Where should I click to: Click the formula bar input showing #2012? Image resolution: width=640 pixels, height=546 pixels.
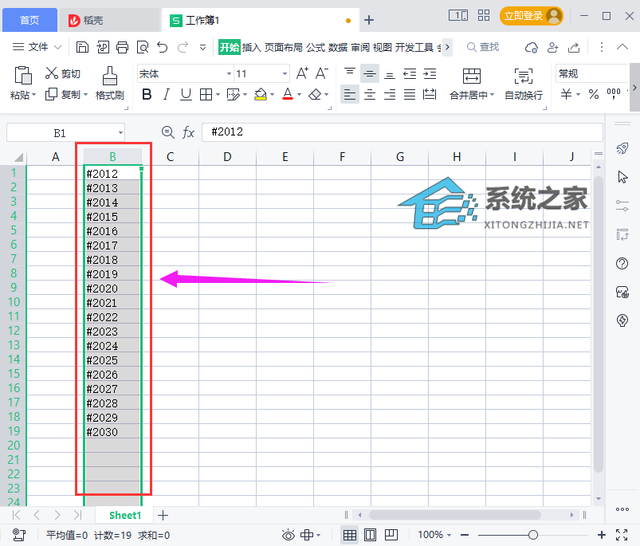point(402,132)
